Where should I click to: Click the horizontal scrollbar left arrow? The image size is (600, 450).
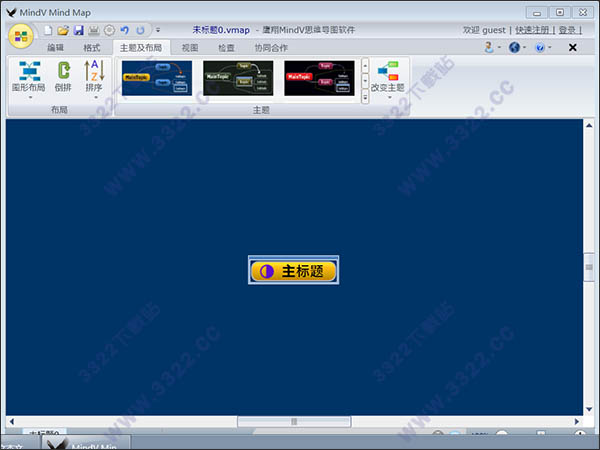point(11,422)
